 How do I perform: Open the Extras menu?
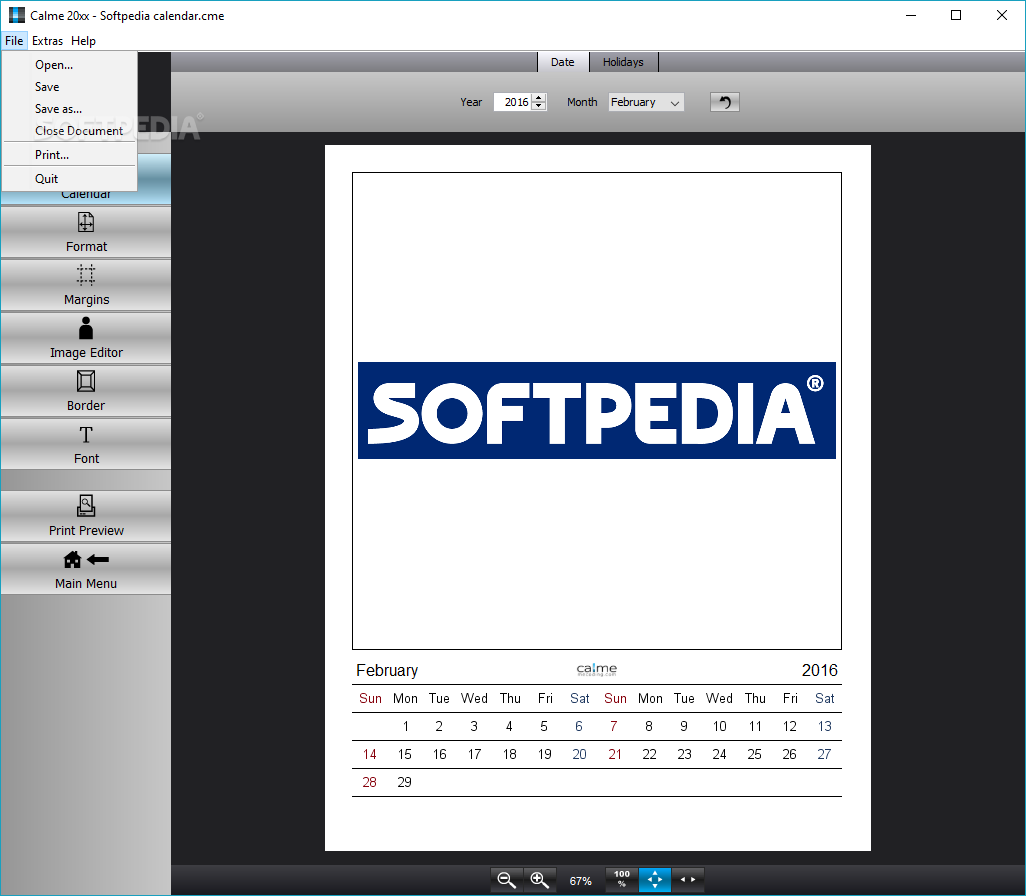(48, 41)
